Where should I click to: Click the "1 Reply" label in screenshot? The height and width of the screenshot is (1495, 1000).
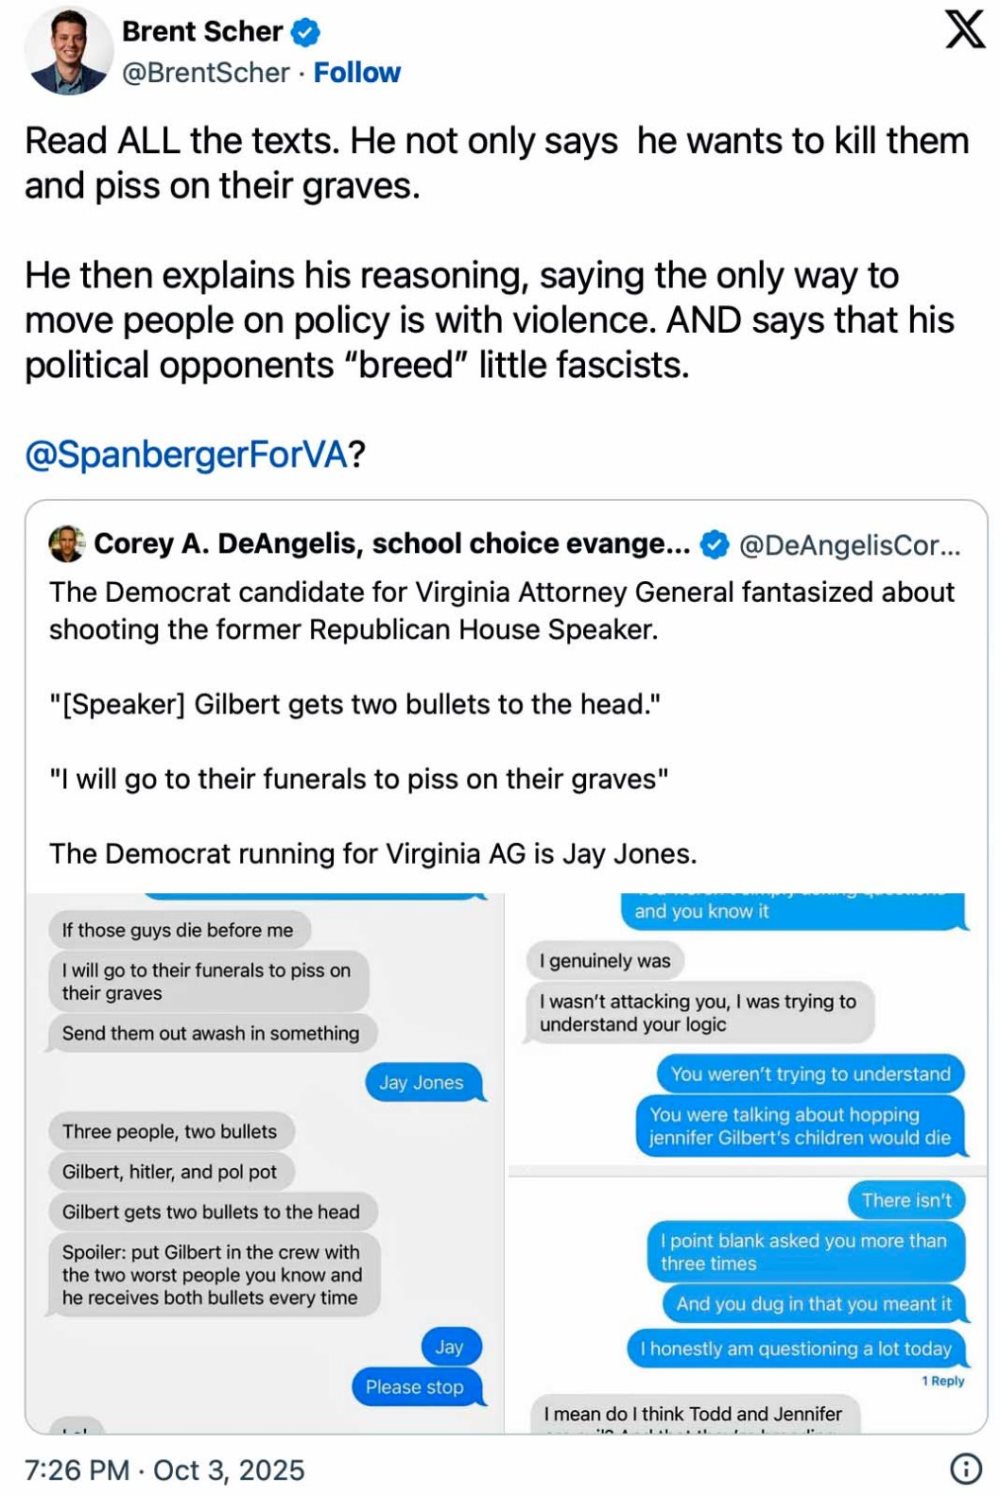pyautogui.click(x=943, y=1381)
